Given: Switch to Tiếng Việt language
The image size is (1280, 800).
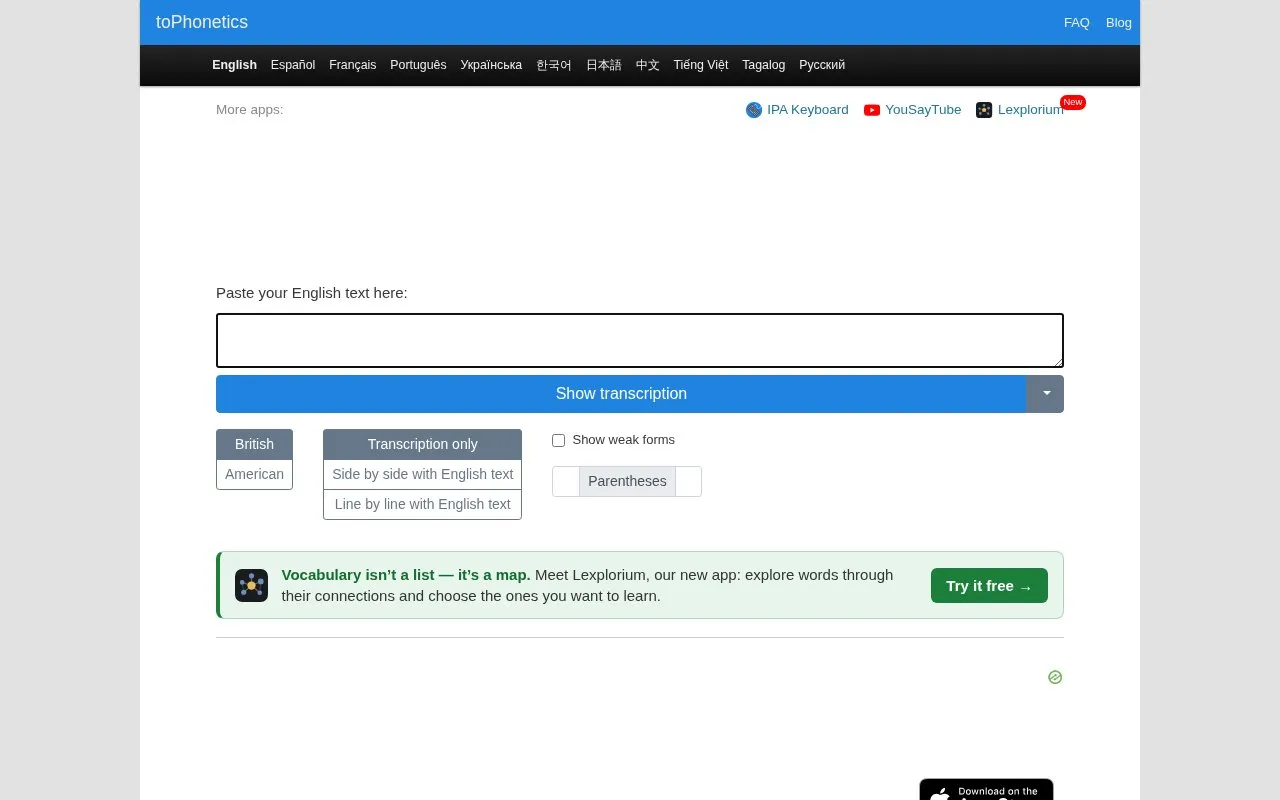Looking at the screenshot, I should click(701, 65).
